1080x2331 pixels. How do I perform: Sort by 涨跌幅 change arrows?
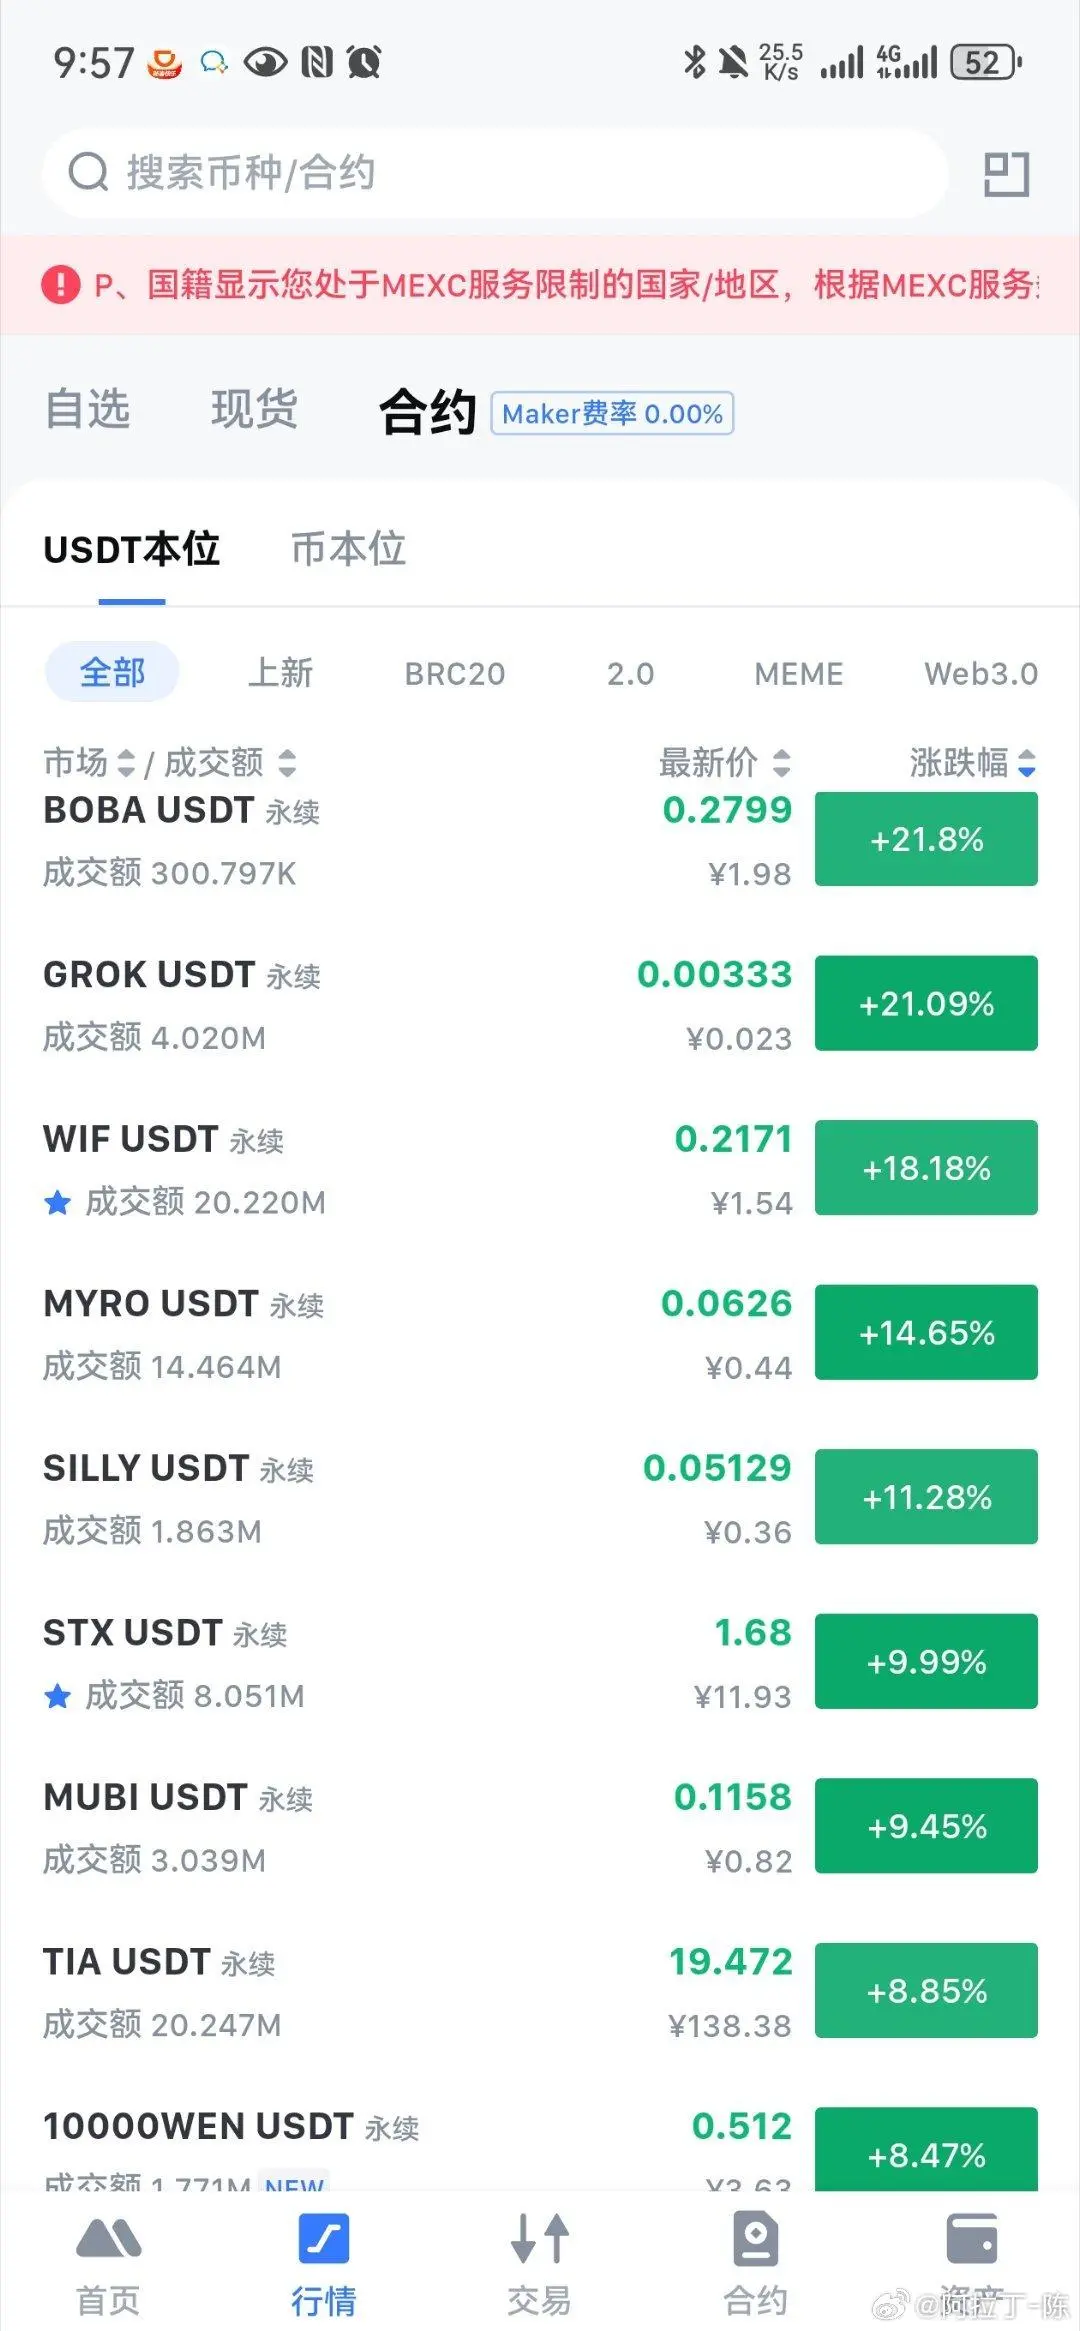coord(1026,763)
